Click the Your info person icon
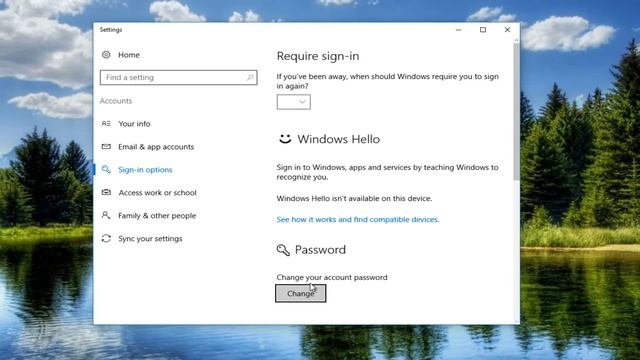Viewport: 640px width, 360px height. [106, 123]
